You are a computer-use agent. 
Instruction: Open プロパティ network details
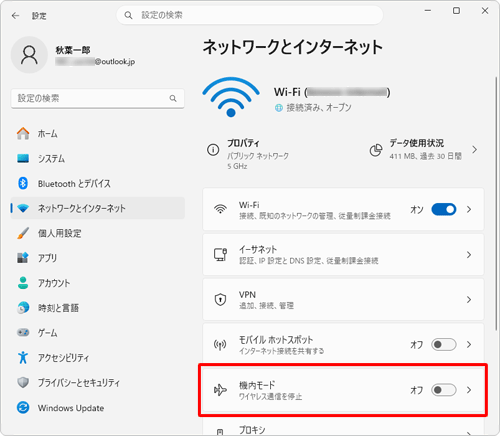coord(248,154)
